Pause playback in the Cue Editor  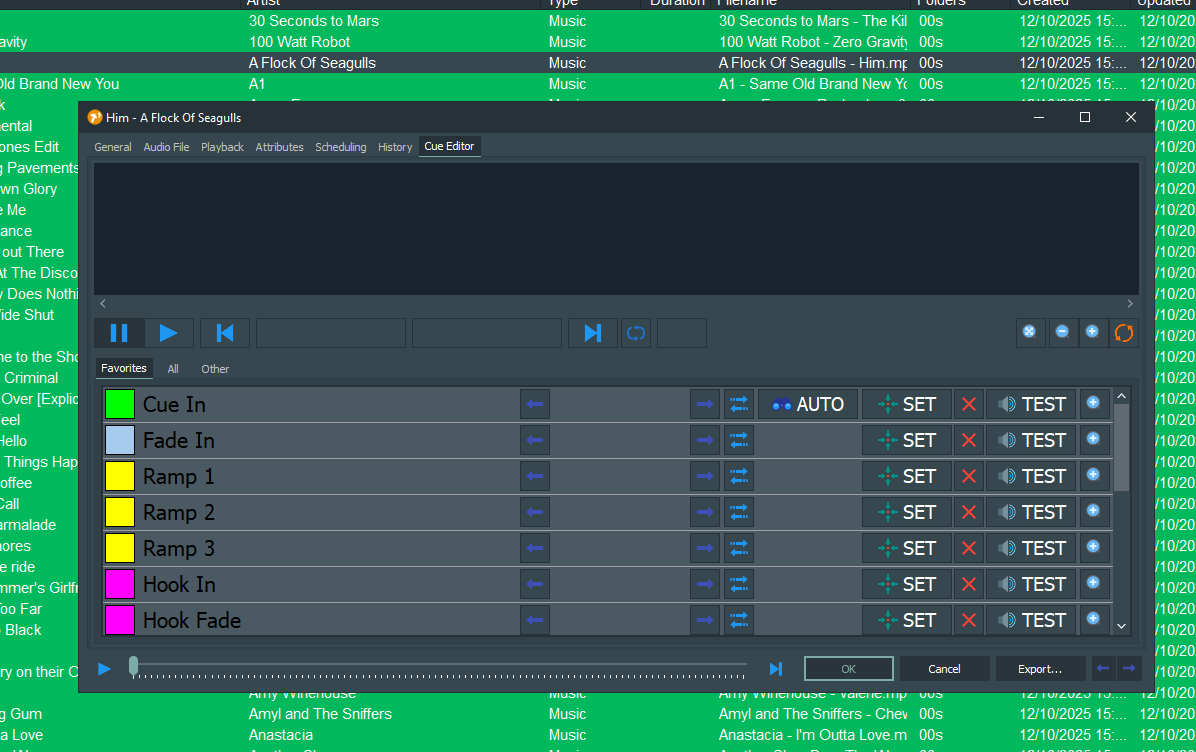pyautogui.click(x=119, y=333)
